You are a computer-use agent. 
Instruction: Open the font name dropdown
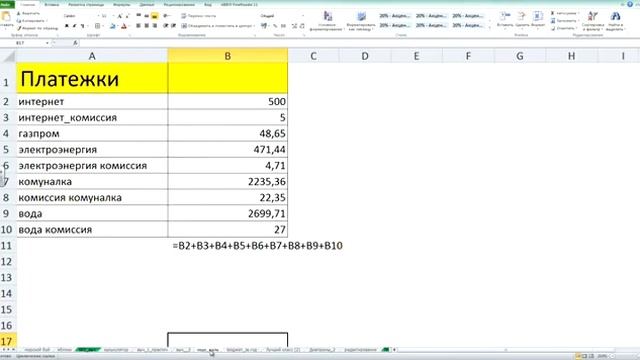click(98, 16)
